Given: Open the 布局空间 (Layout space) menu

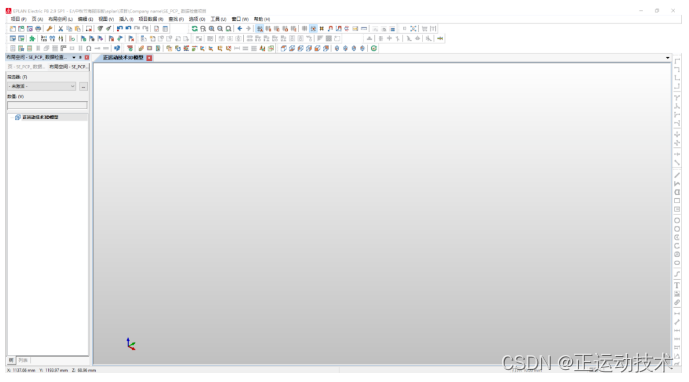Looking at the screenshot, I should (x=60, y=19).
